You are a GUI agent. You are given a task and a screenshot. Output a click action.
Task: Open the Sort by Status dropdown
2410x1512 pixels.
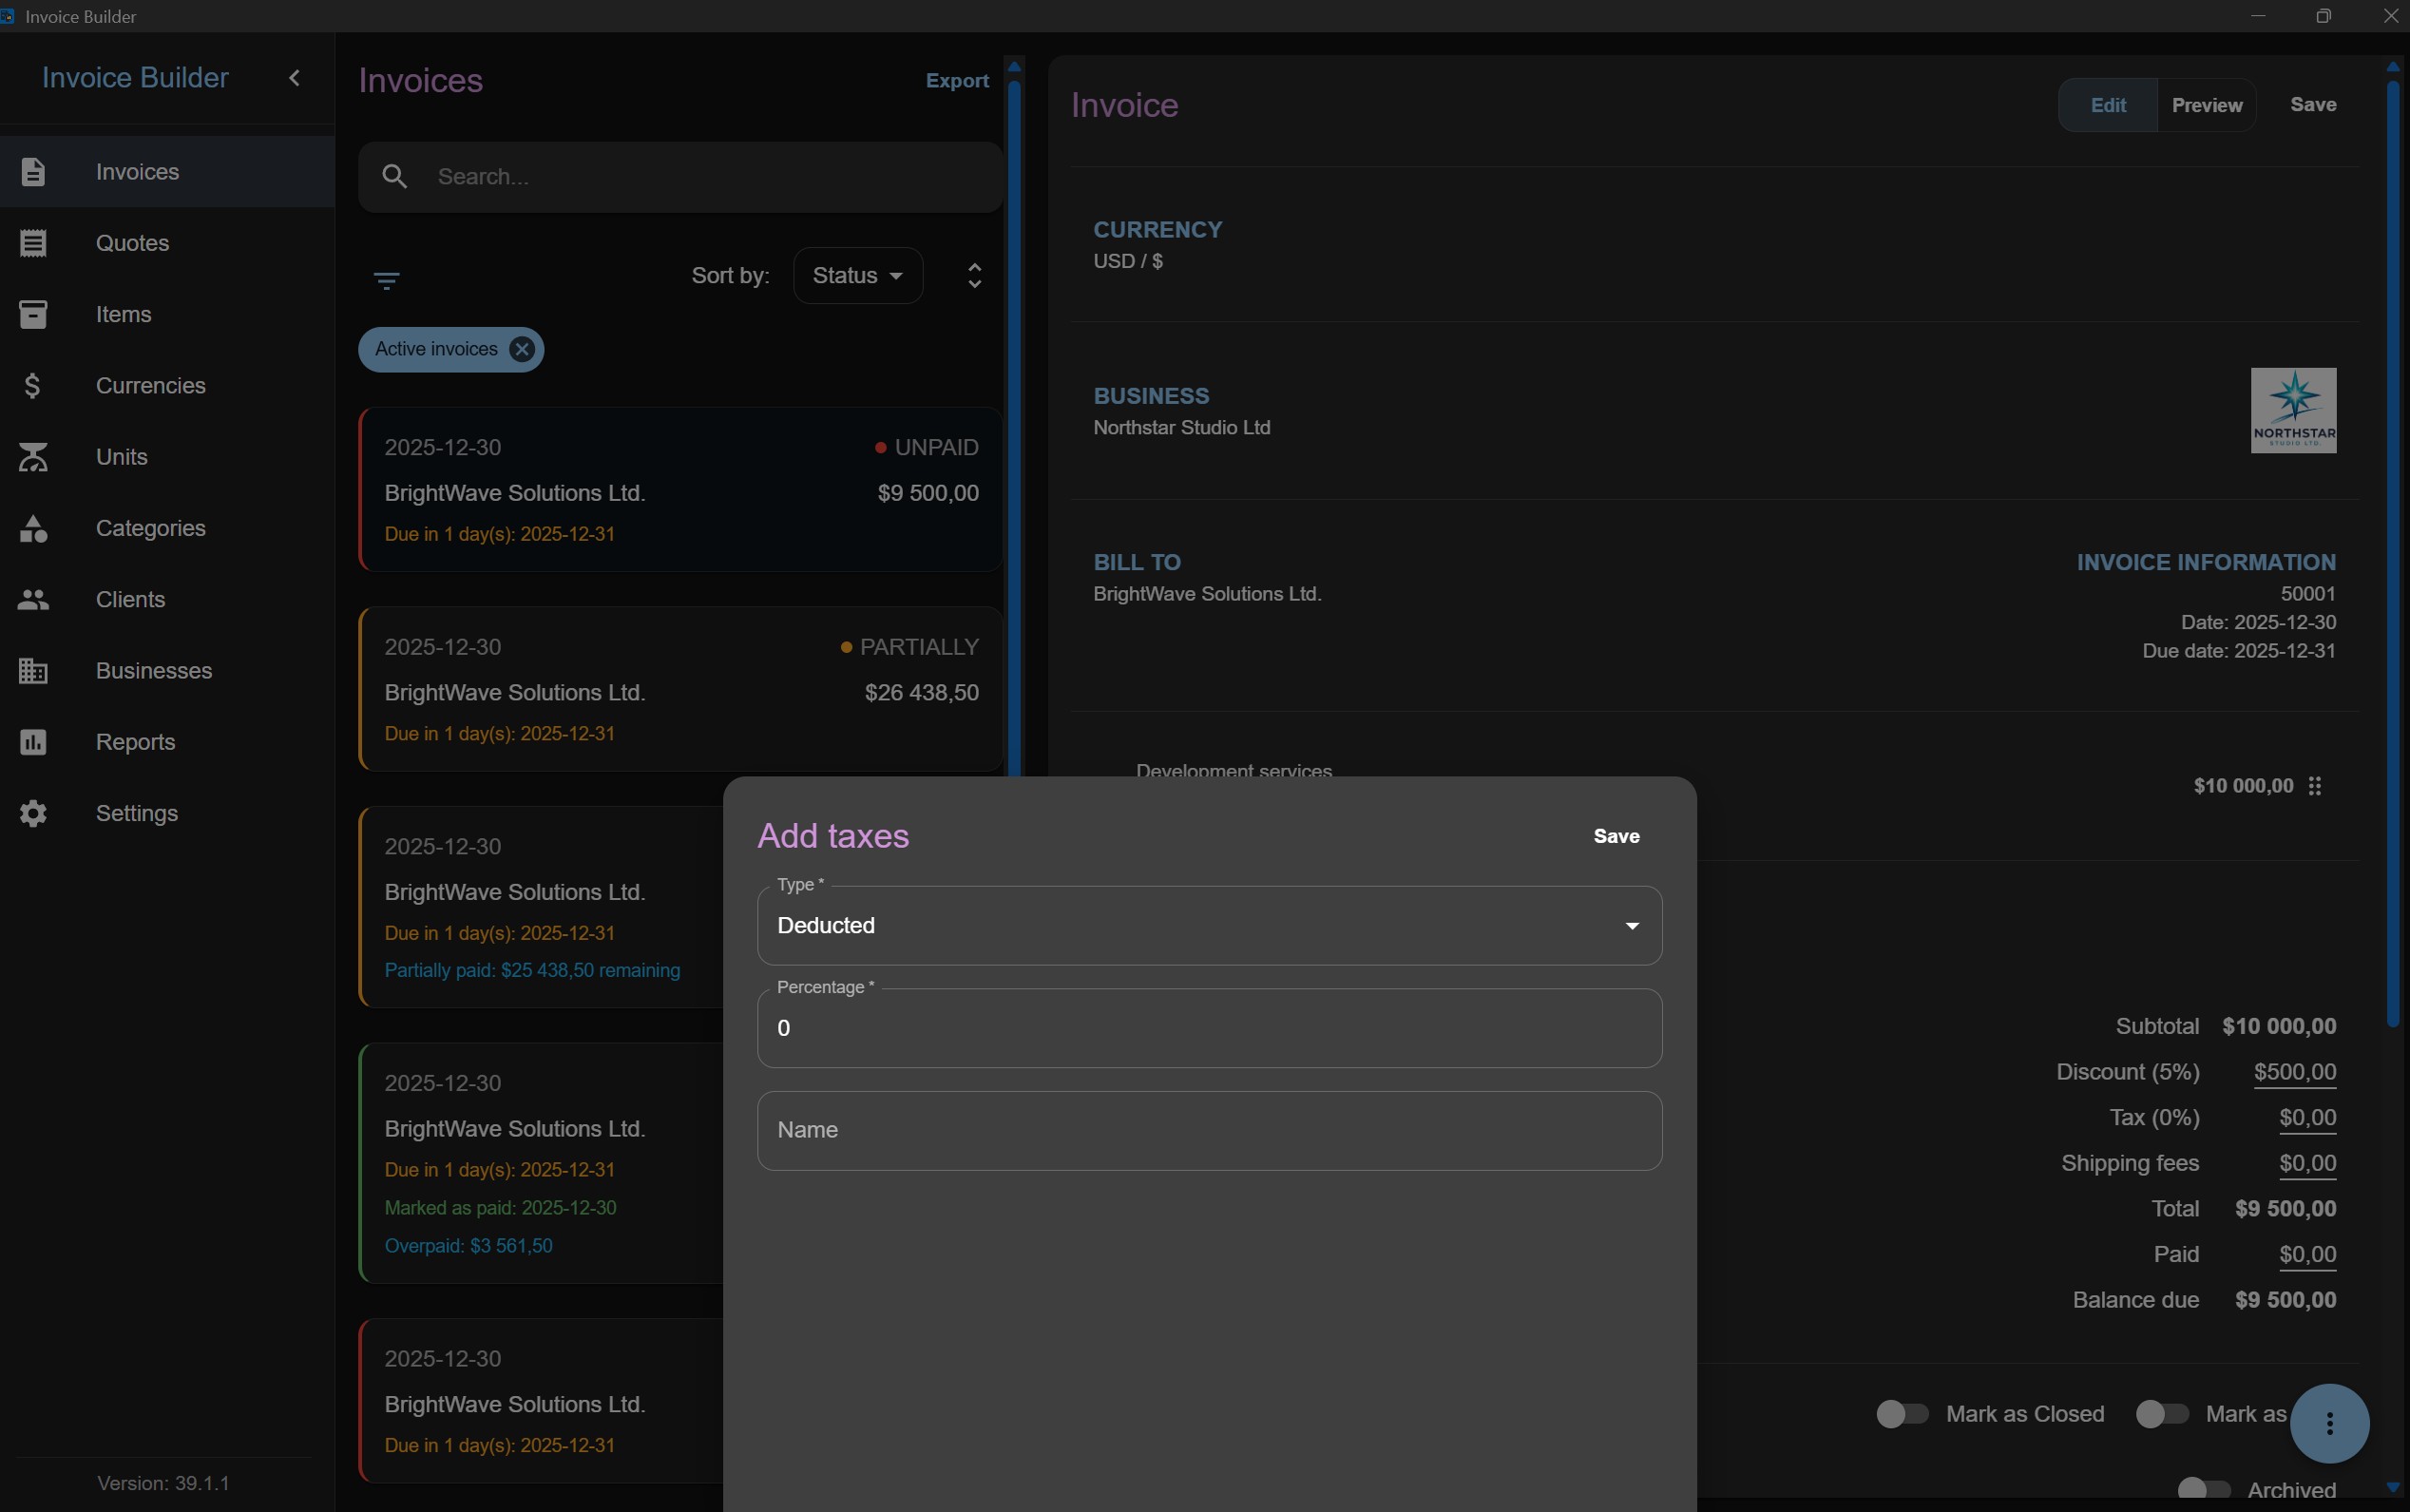click(858, 276)
